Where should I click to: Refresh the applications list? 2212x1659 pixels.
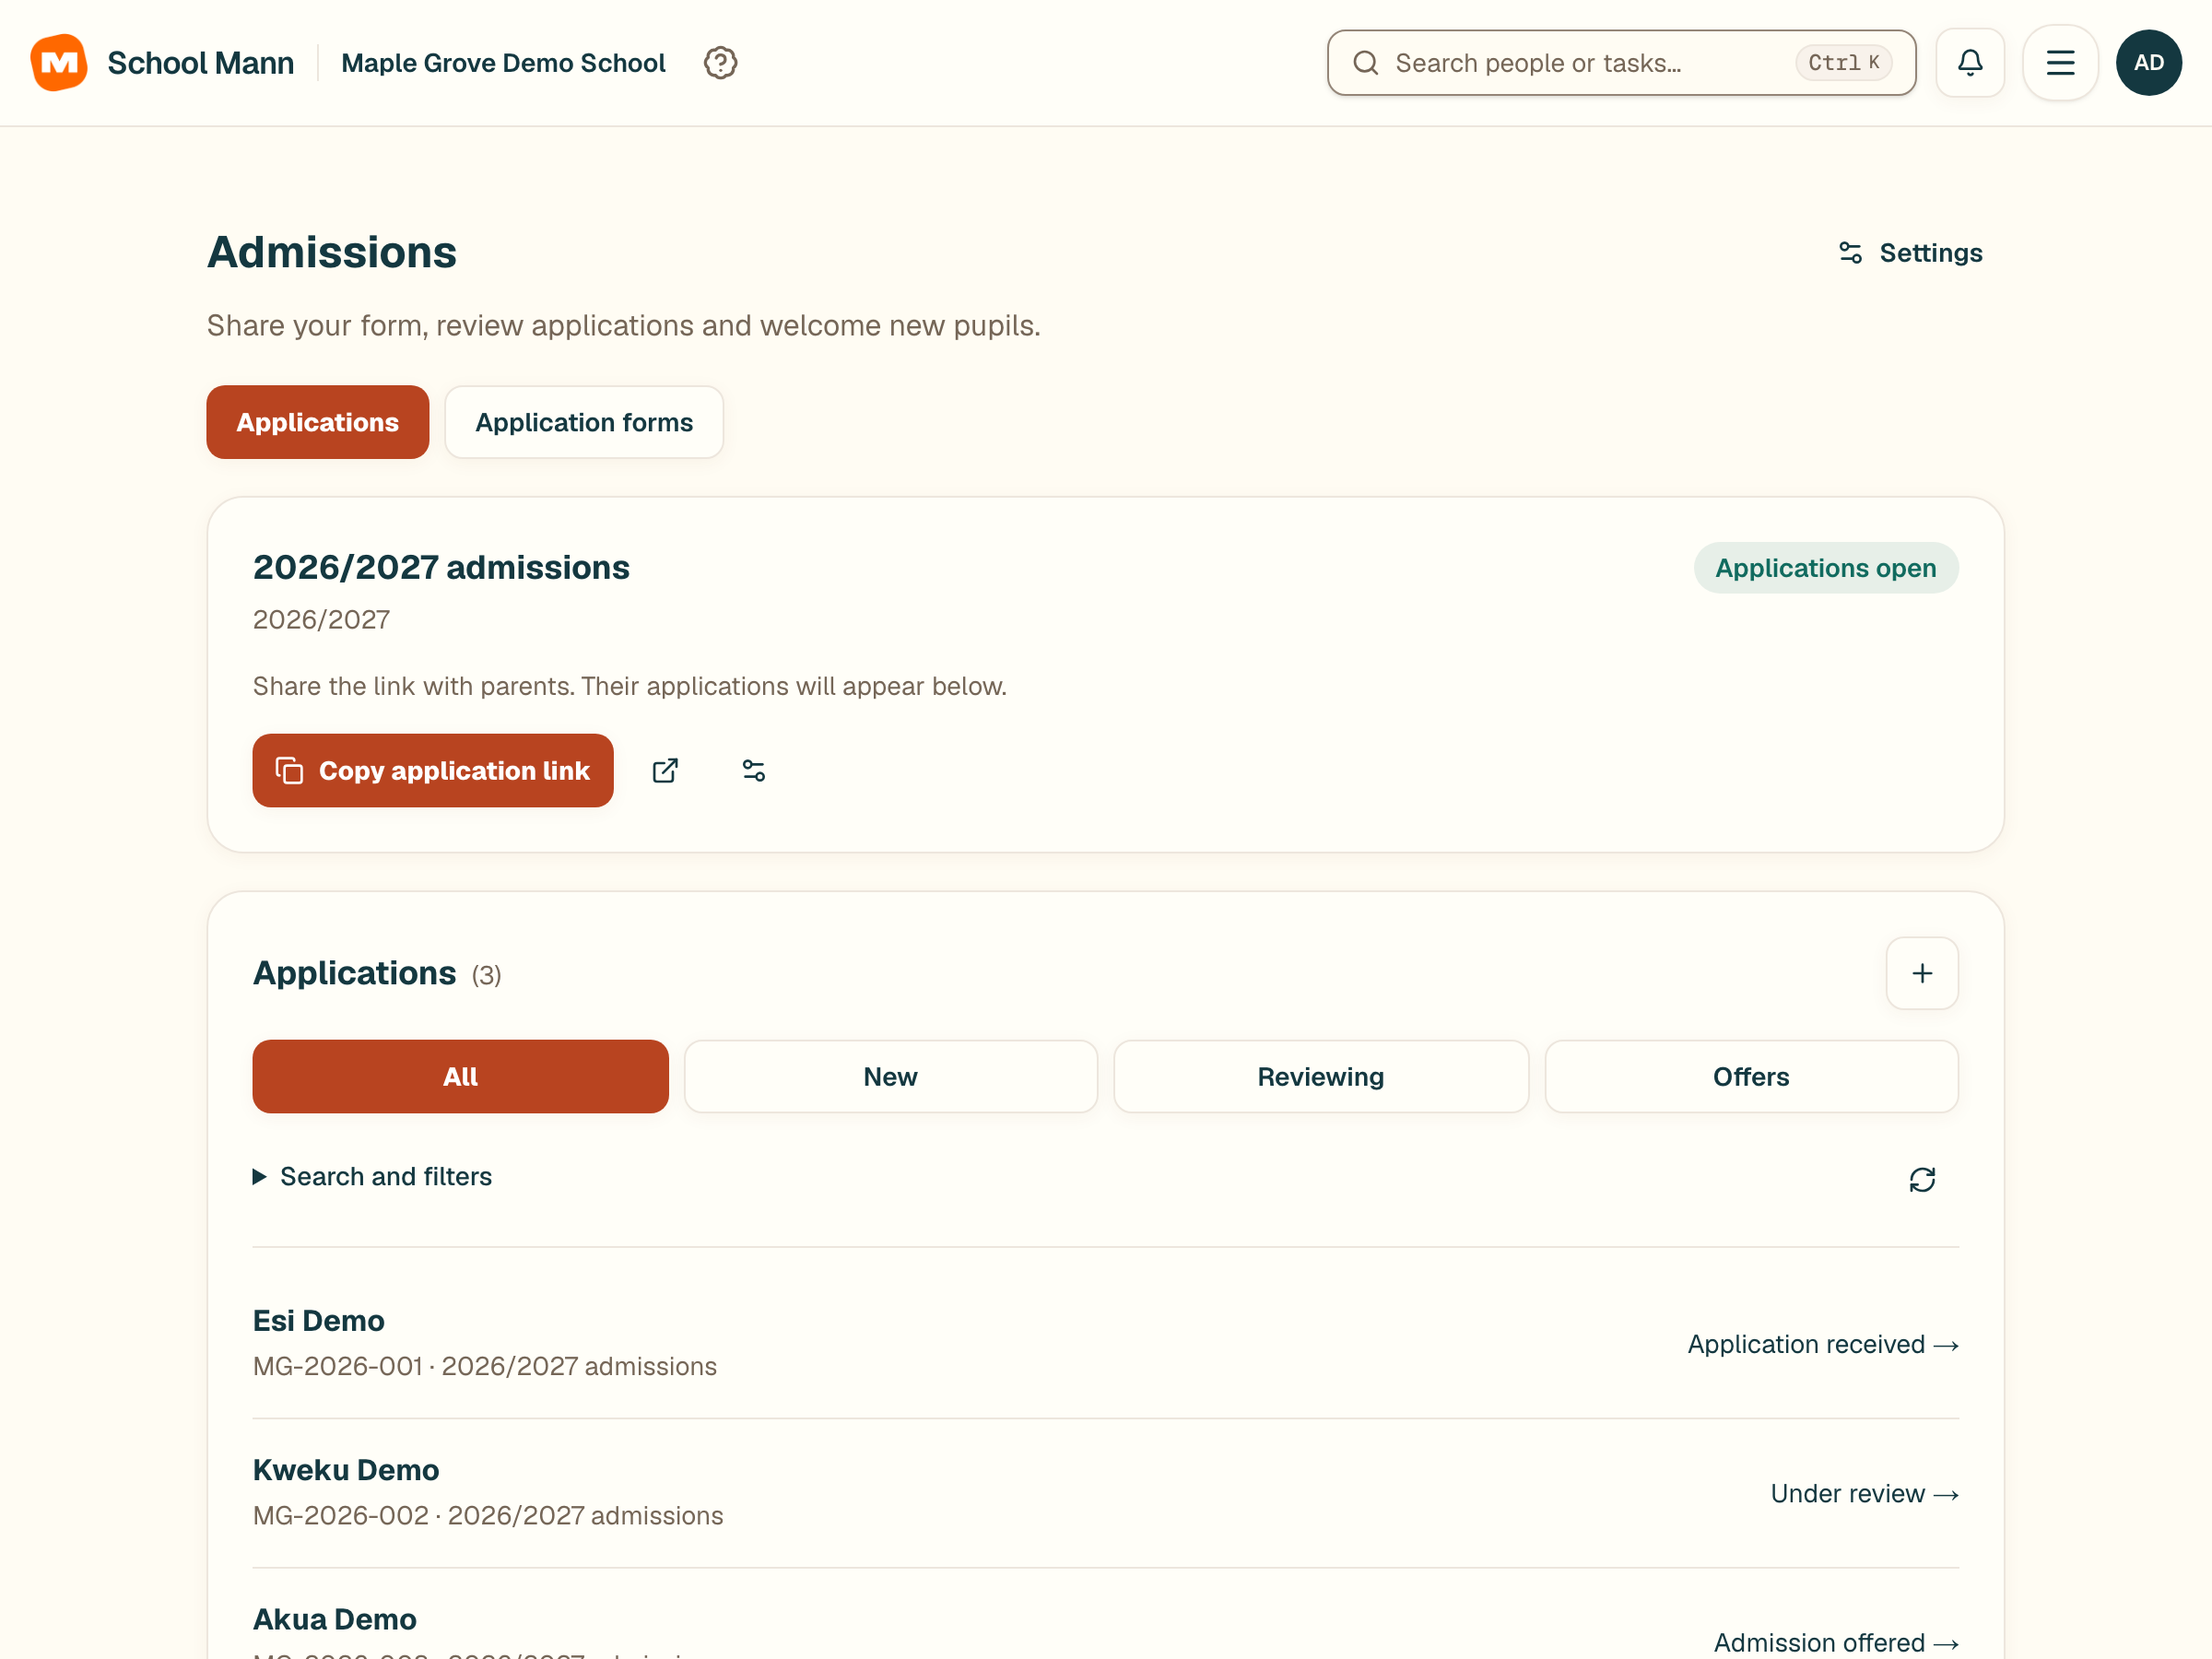1921,1179
